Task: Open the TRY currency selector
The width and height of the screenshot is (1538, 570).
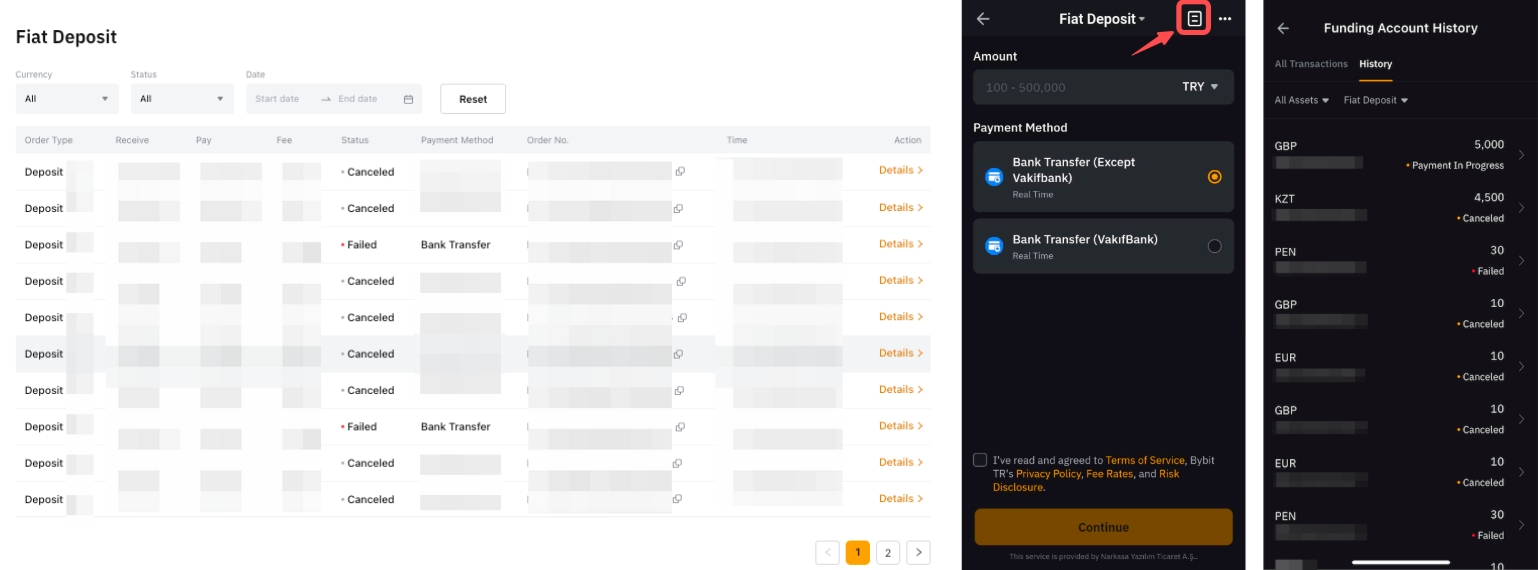Action: 1200,87
